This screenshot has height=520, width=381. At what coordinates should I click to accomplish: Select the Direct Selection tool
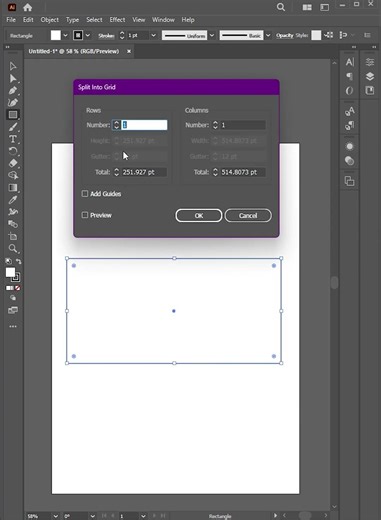pos(13,79)
